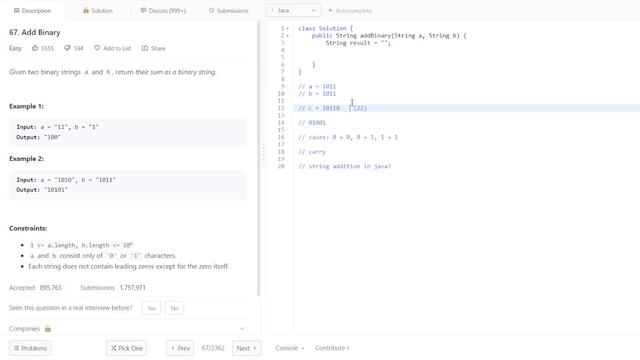The height and width of the screenshot is (360, 640).
Task: Open the Solution tab
Action: 98,11
